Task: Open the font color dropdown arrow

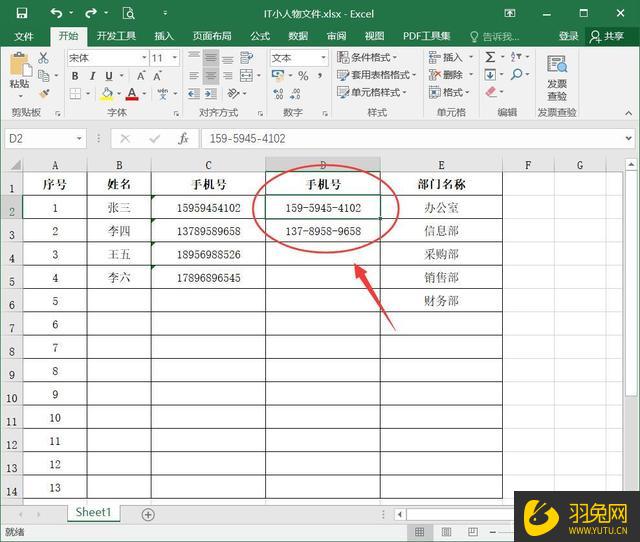Action: 144,94
